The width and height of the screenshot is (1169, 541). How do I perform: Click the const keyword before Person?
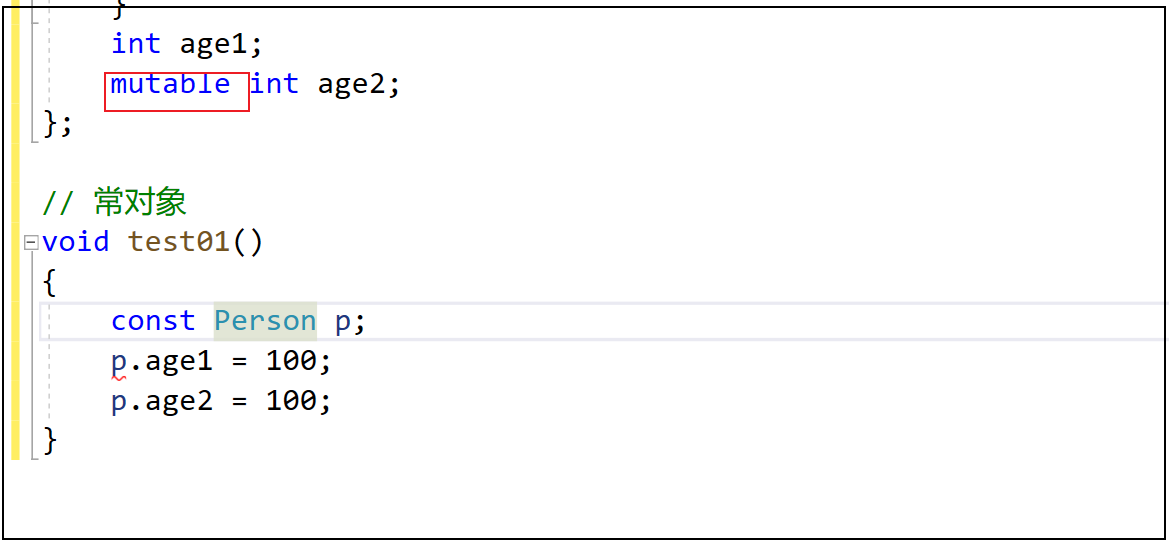coord(152,321)
